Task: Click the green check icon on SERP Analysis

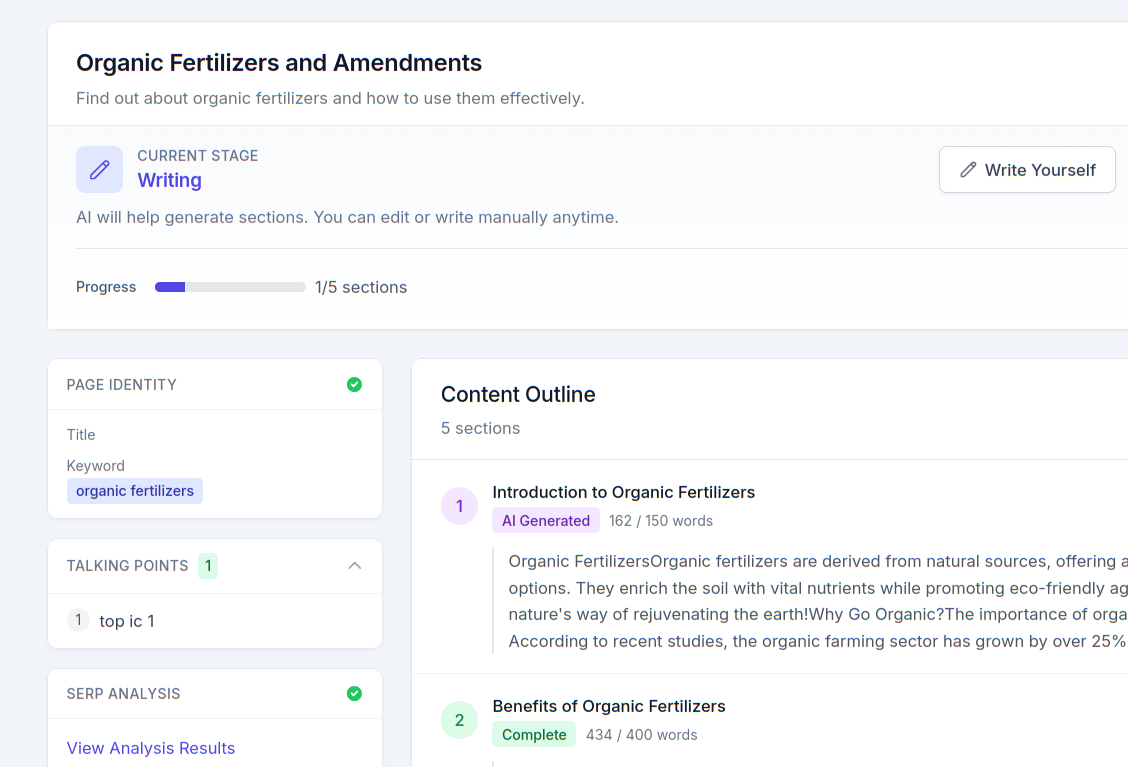Action: (354, 694)
